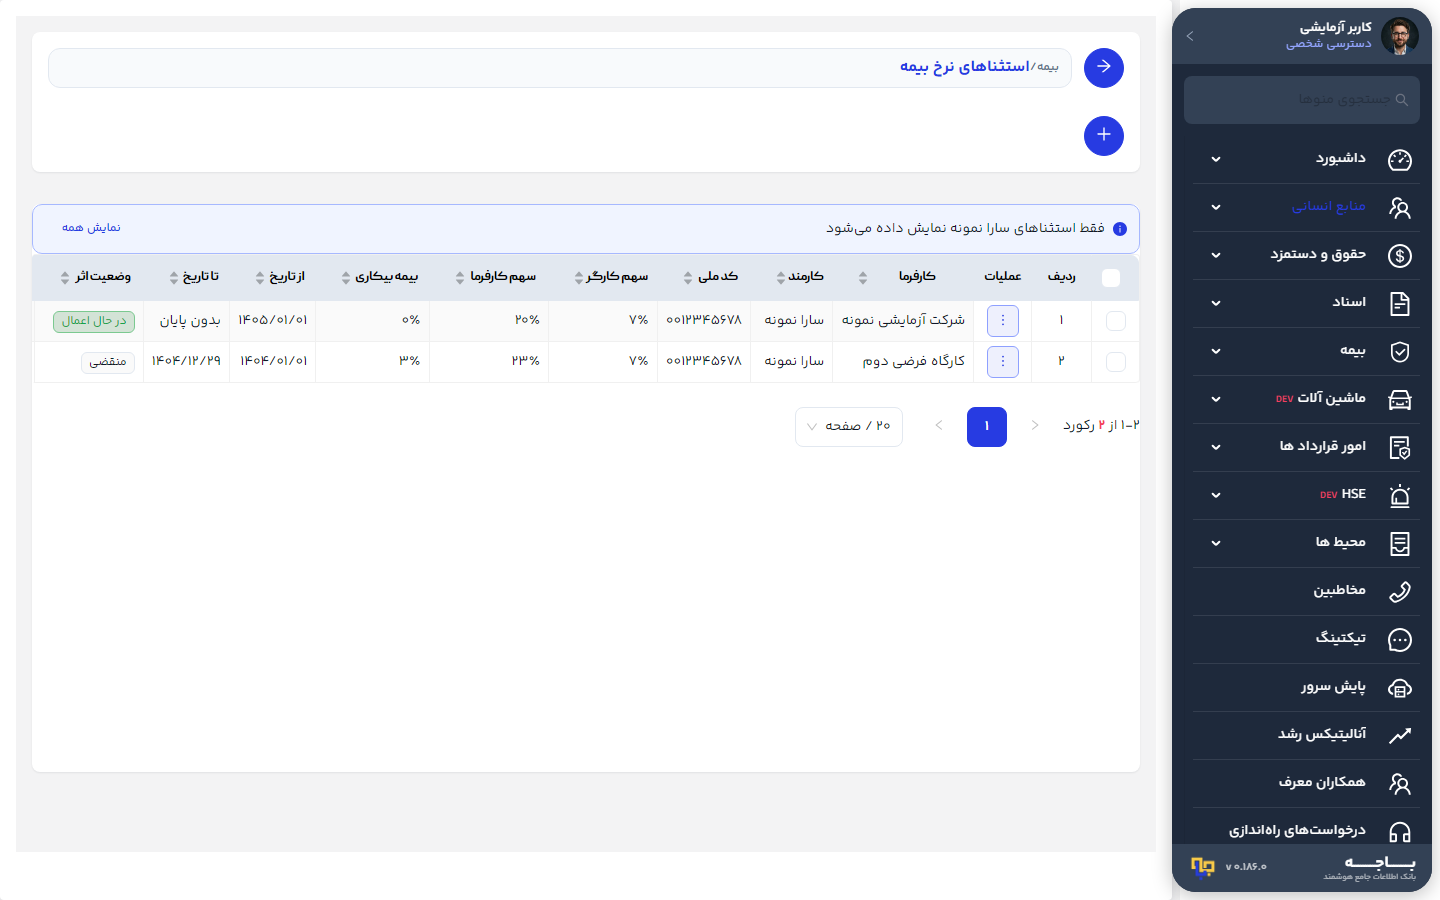Image resolution: width=1440 pixels, height=900 pixels.
Task: Click the همکاران معرف person icon
Action: pos(1400,784)
